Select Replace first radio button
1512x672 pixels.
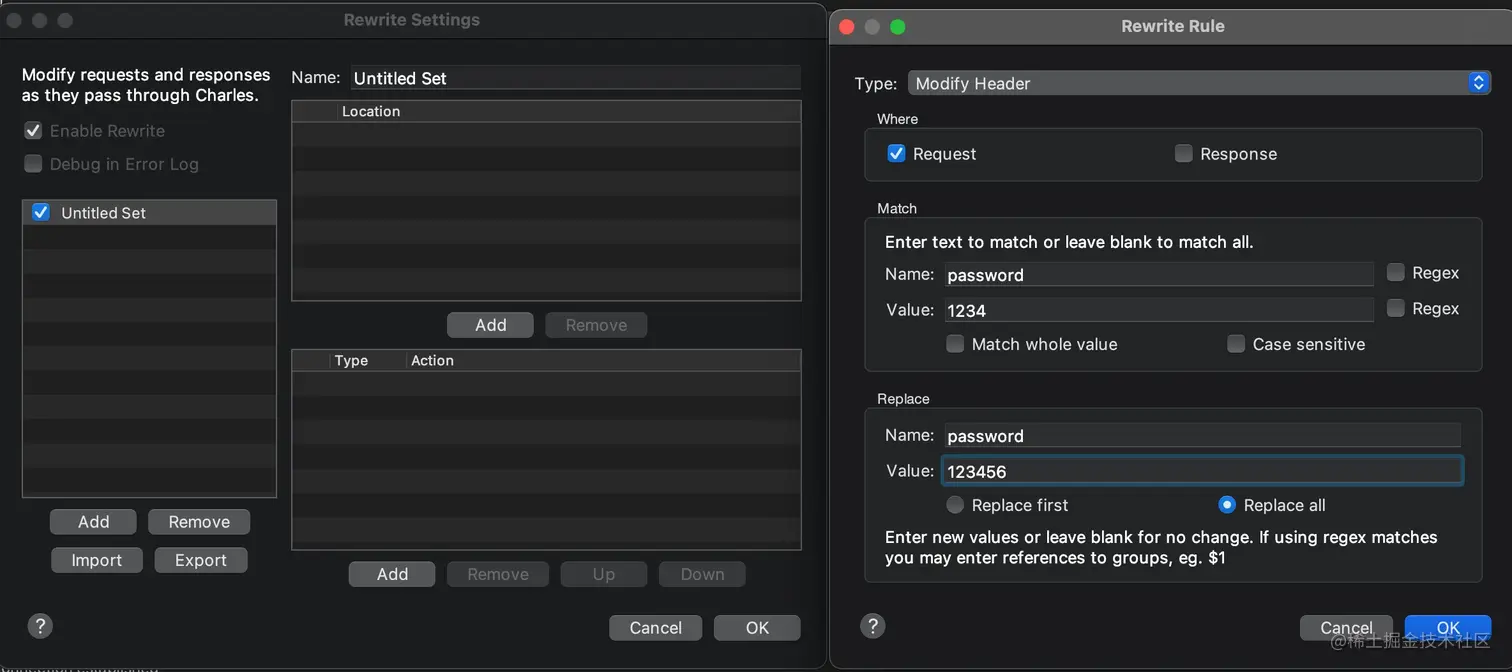[x=955, y=505]
